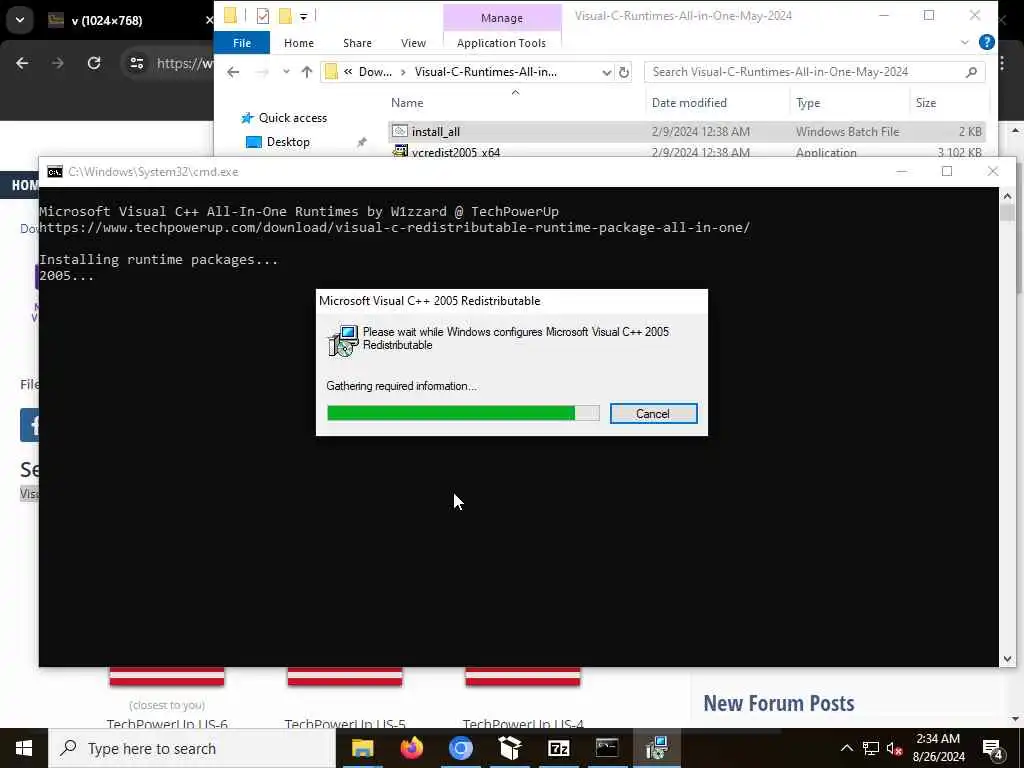Sort files by Name column
Image resolution: width=1024 pixels, height=768 pixels.
pos(407,103)
